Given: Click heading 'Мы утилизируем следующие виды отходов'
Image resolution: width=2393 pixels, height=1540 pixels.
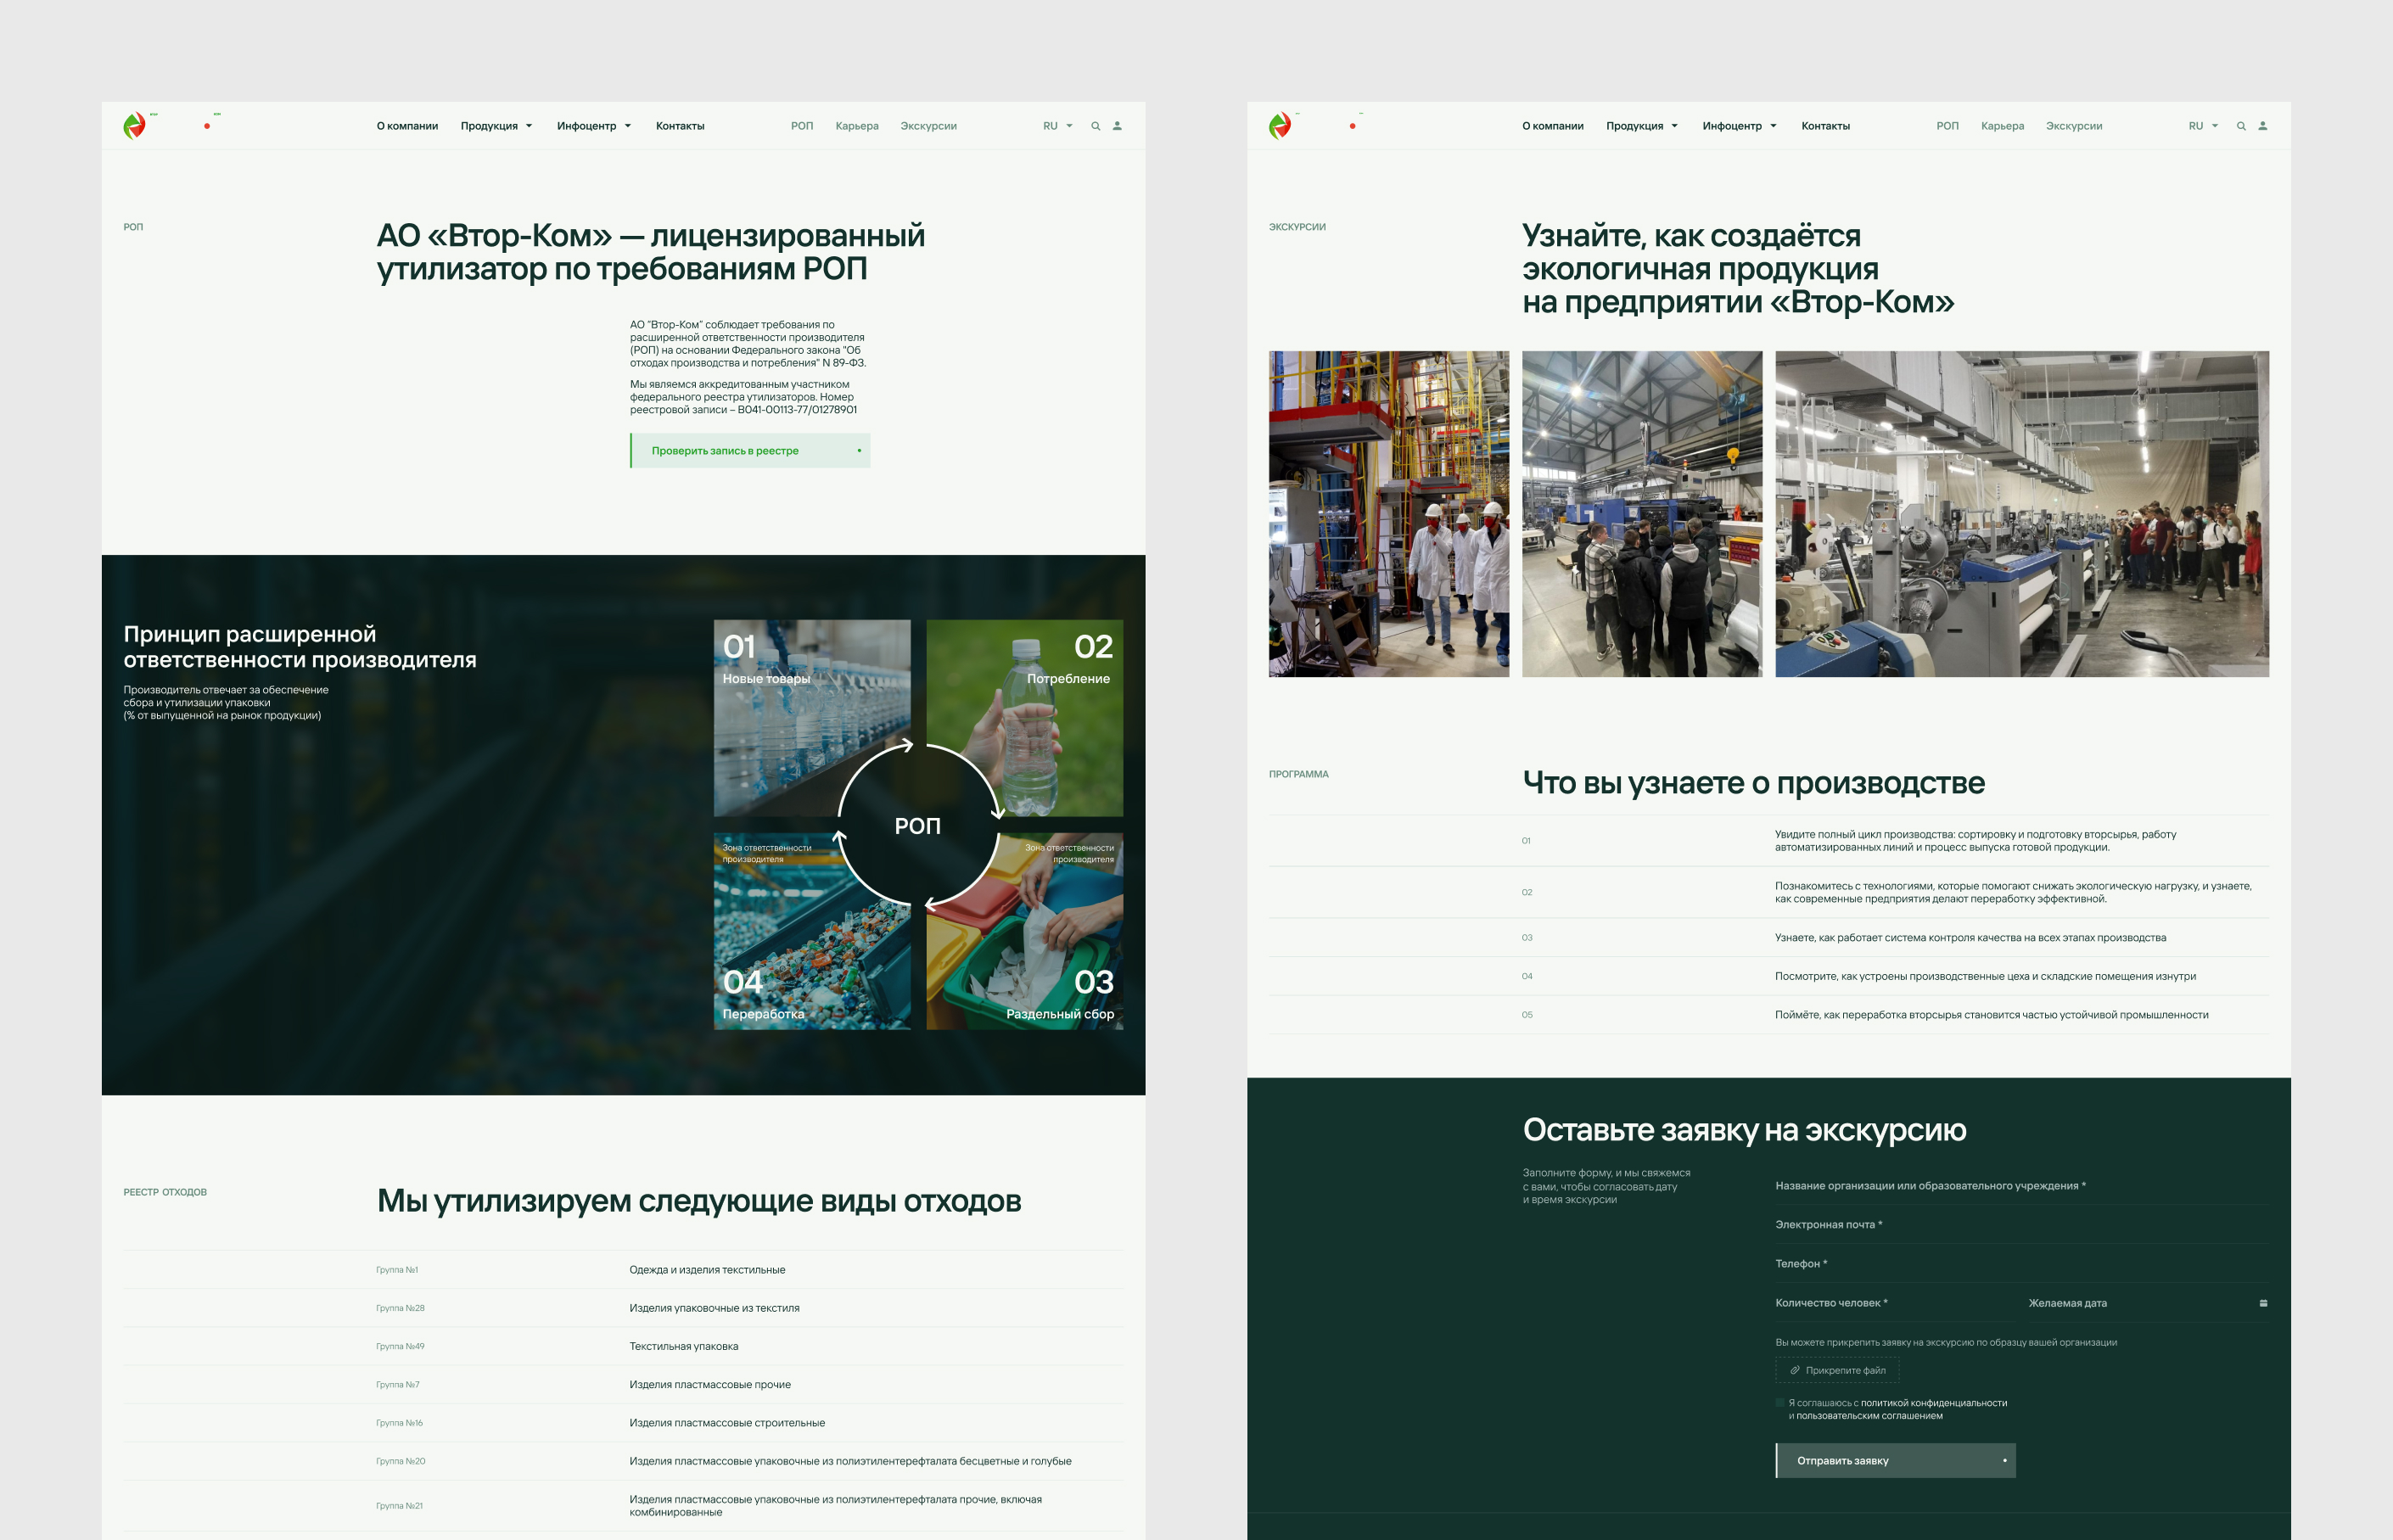Looking at the screenshot, I should pyautogui.click(x=699, y=1201).
